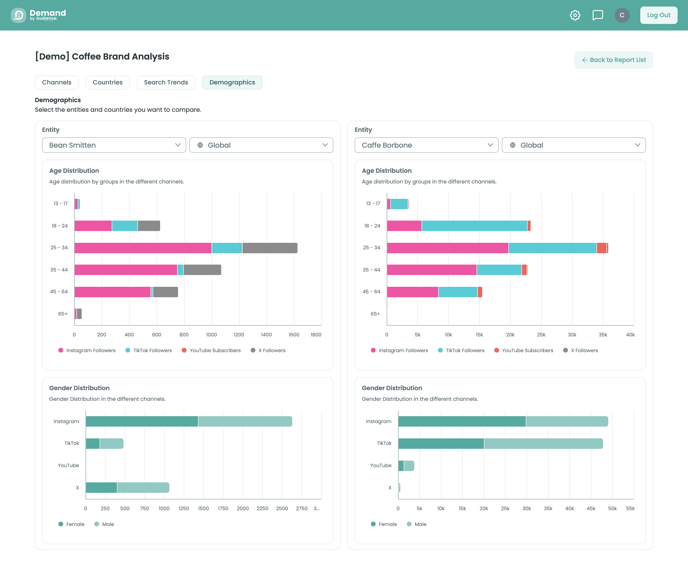Open the Caffe Borbone entity dropdown
Viewport: 688px width, 570px height.
(426, 145)
